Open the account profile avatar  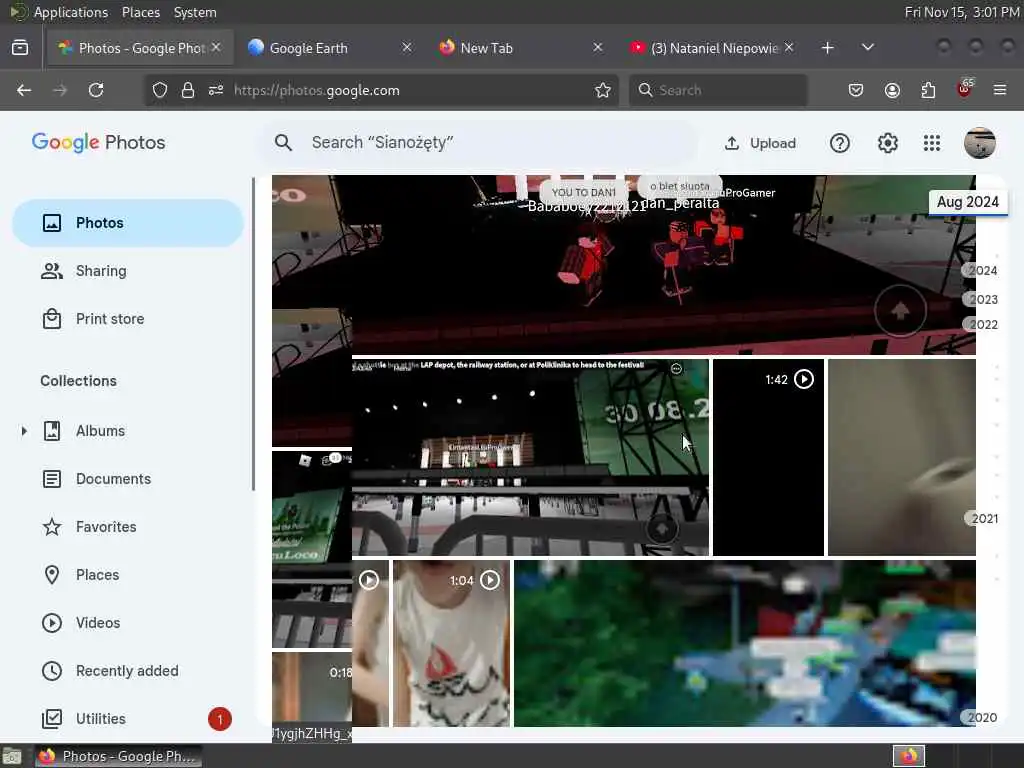pyautogui.click(x=980, y=143)
